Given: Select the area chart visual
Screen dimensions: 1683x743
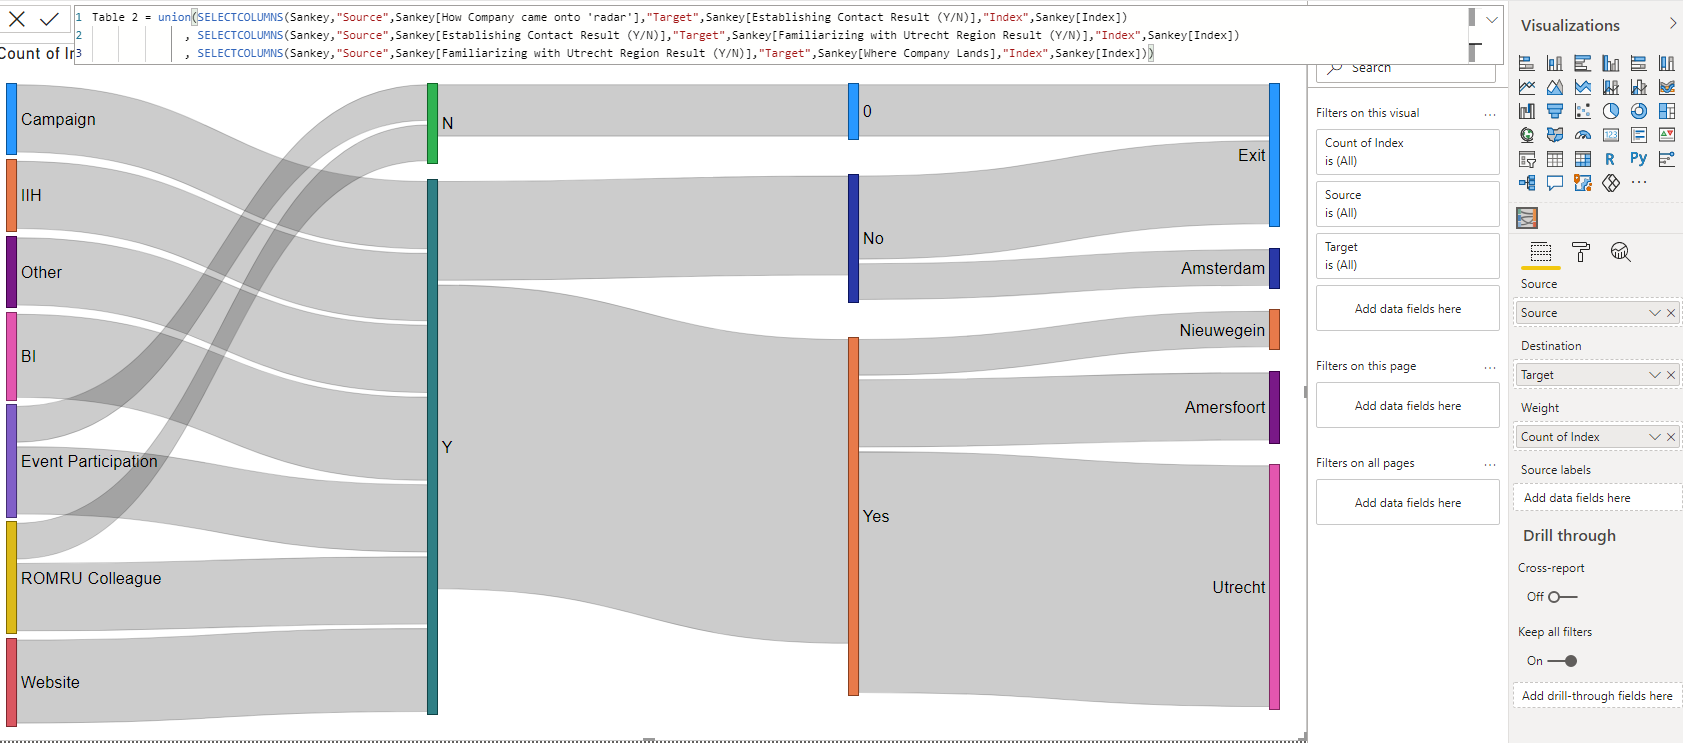Looking at the screenshot, I should click(x=1555, y=87).
